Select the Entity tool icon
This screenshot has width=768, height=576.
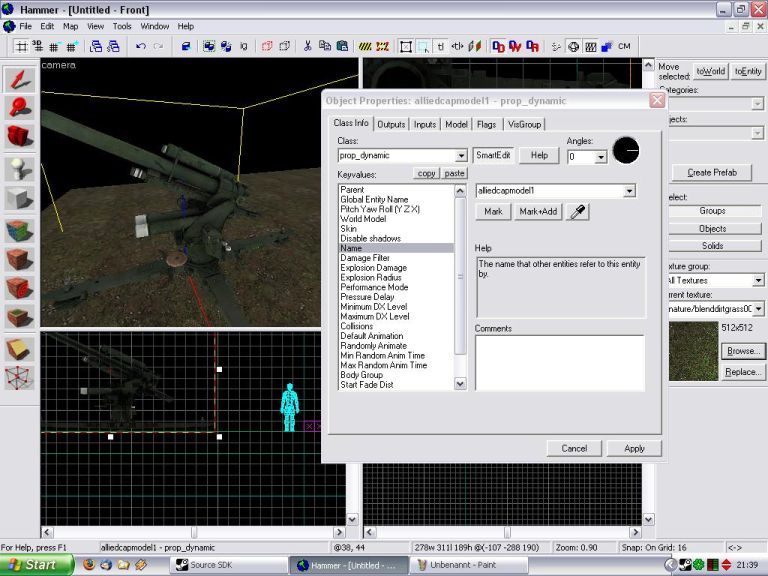[x=19, y=169]
